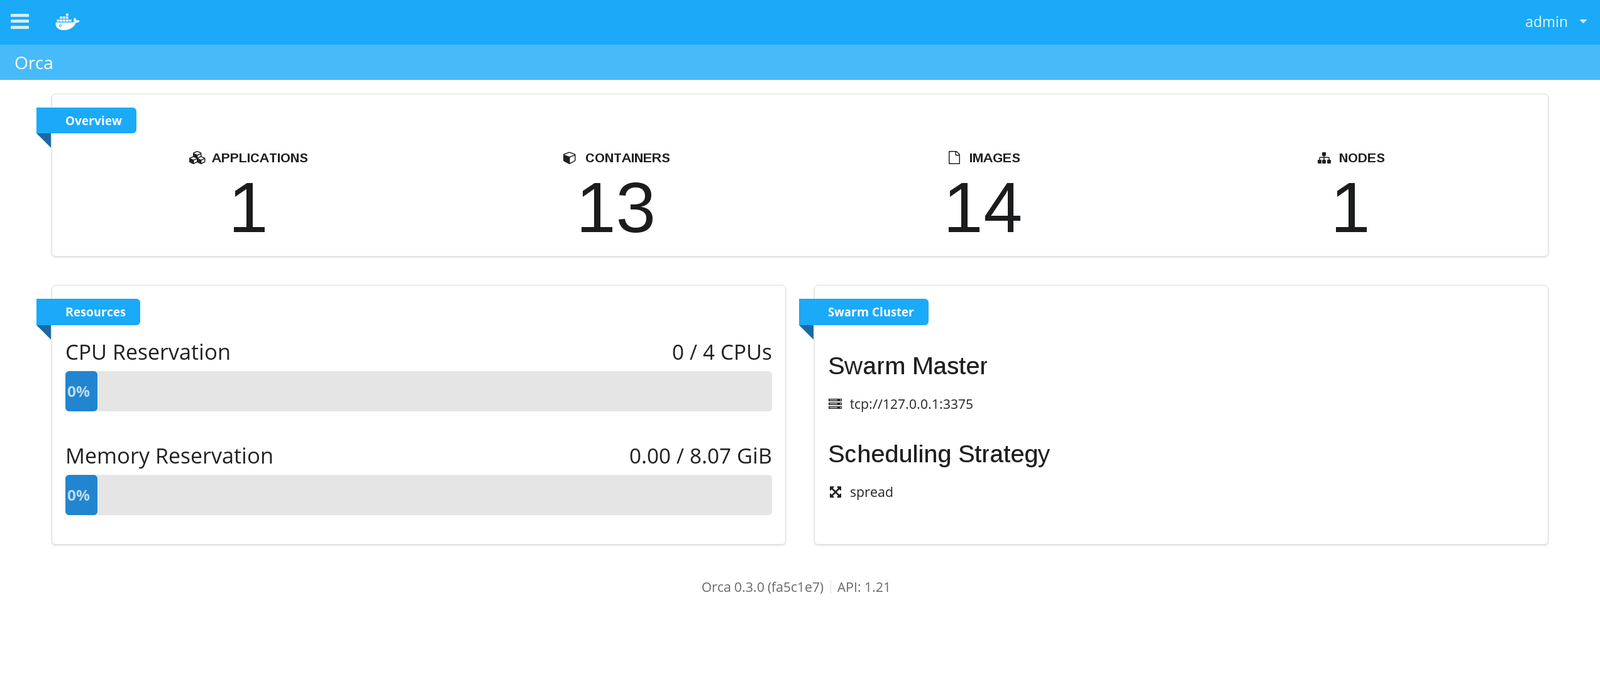Click the Swarm Master heading

coord(907,366)
